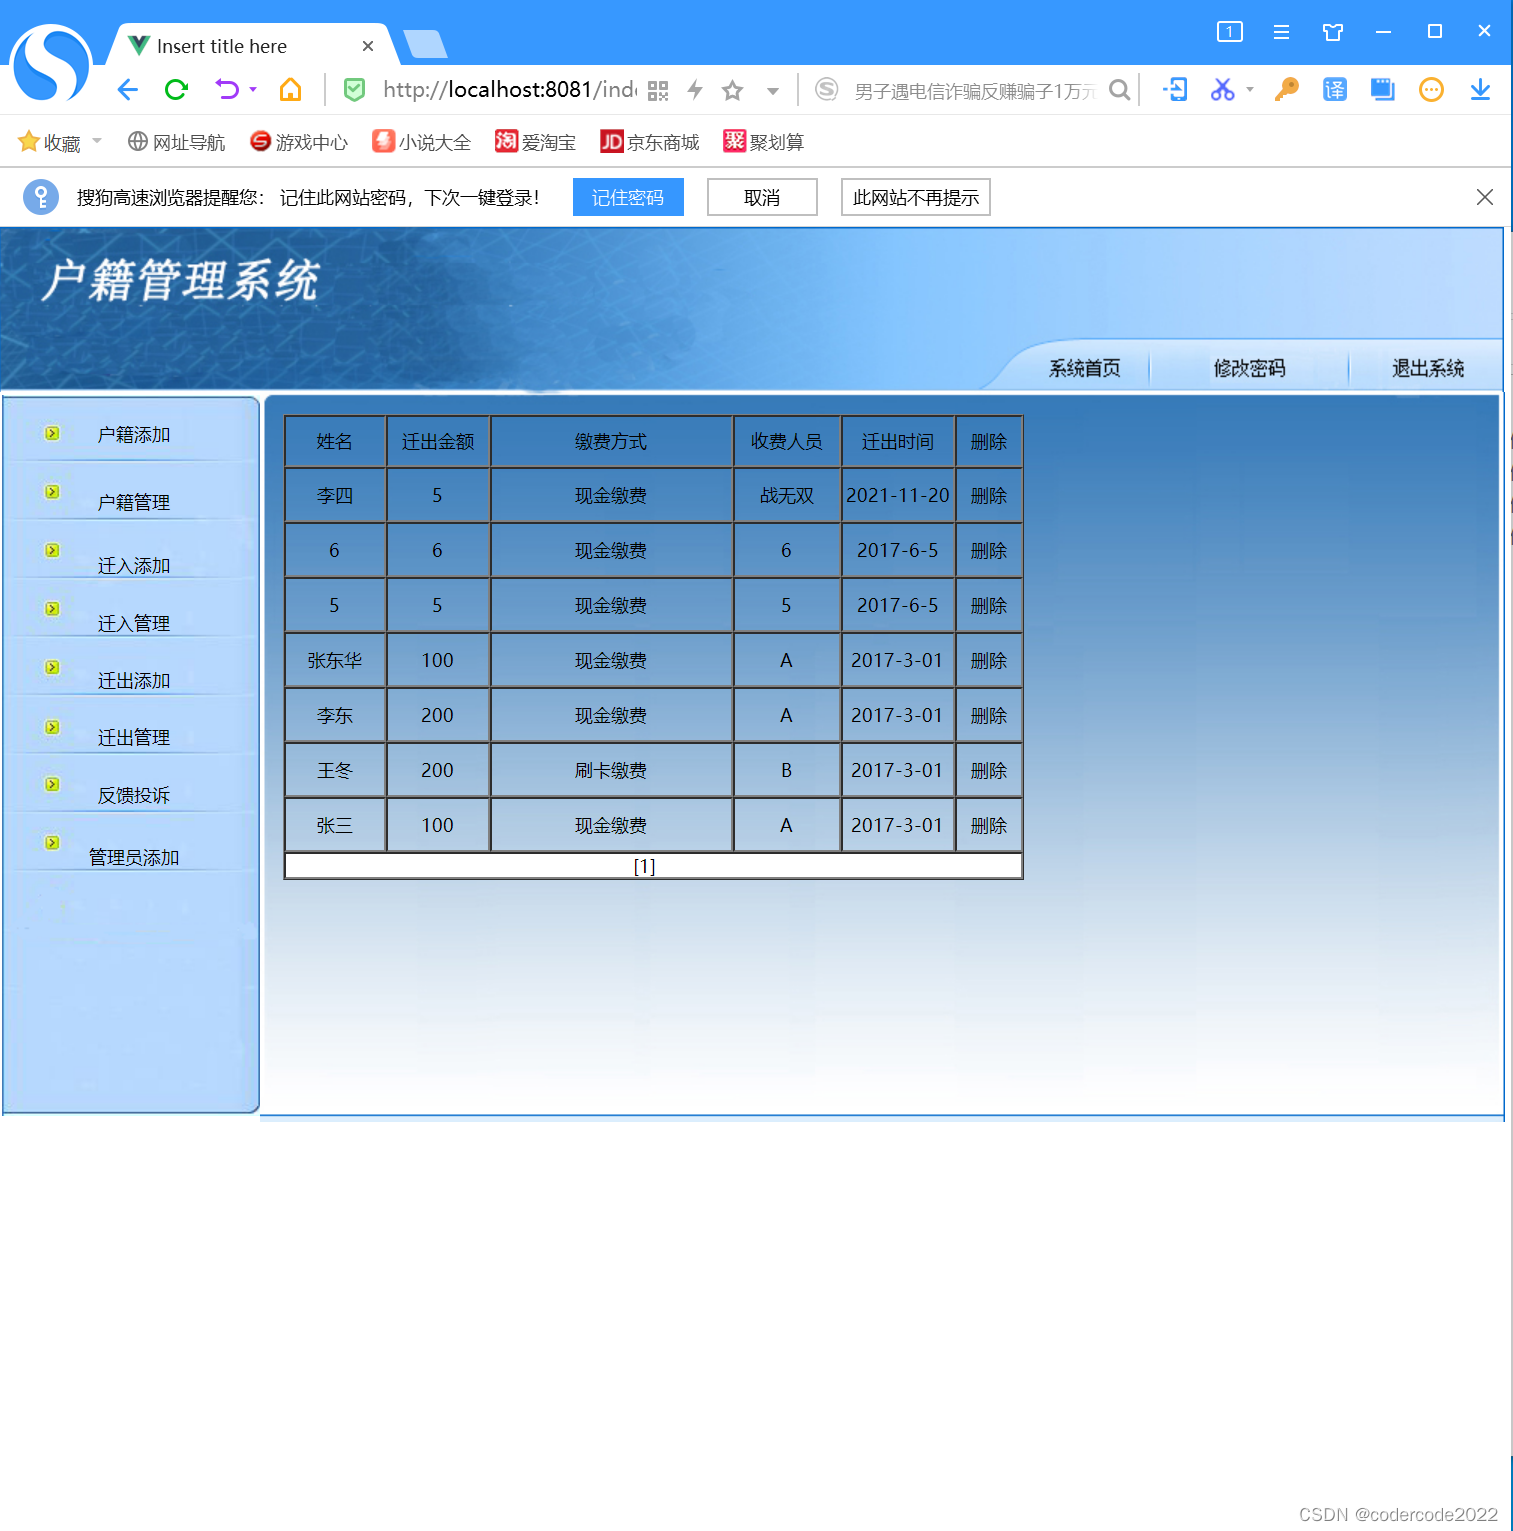Screen dimensions: 1513x1531
Task: Click the translate icon
Action: pos(1334,89)
